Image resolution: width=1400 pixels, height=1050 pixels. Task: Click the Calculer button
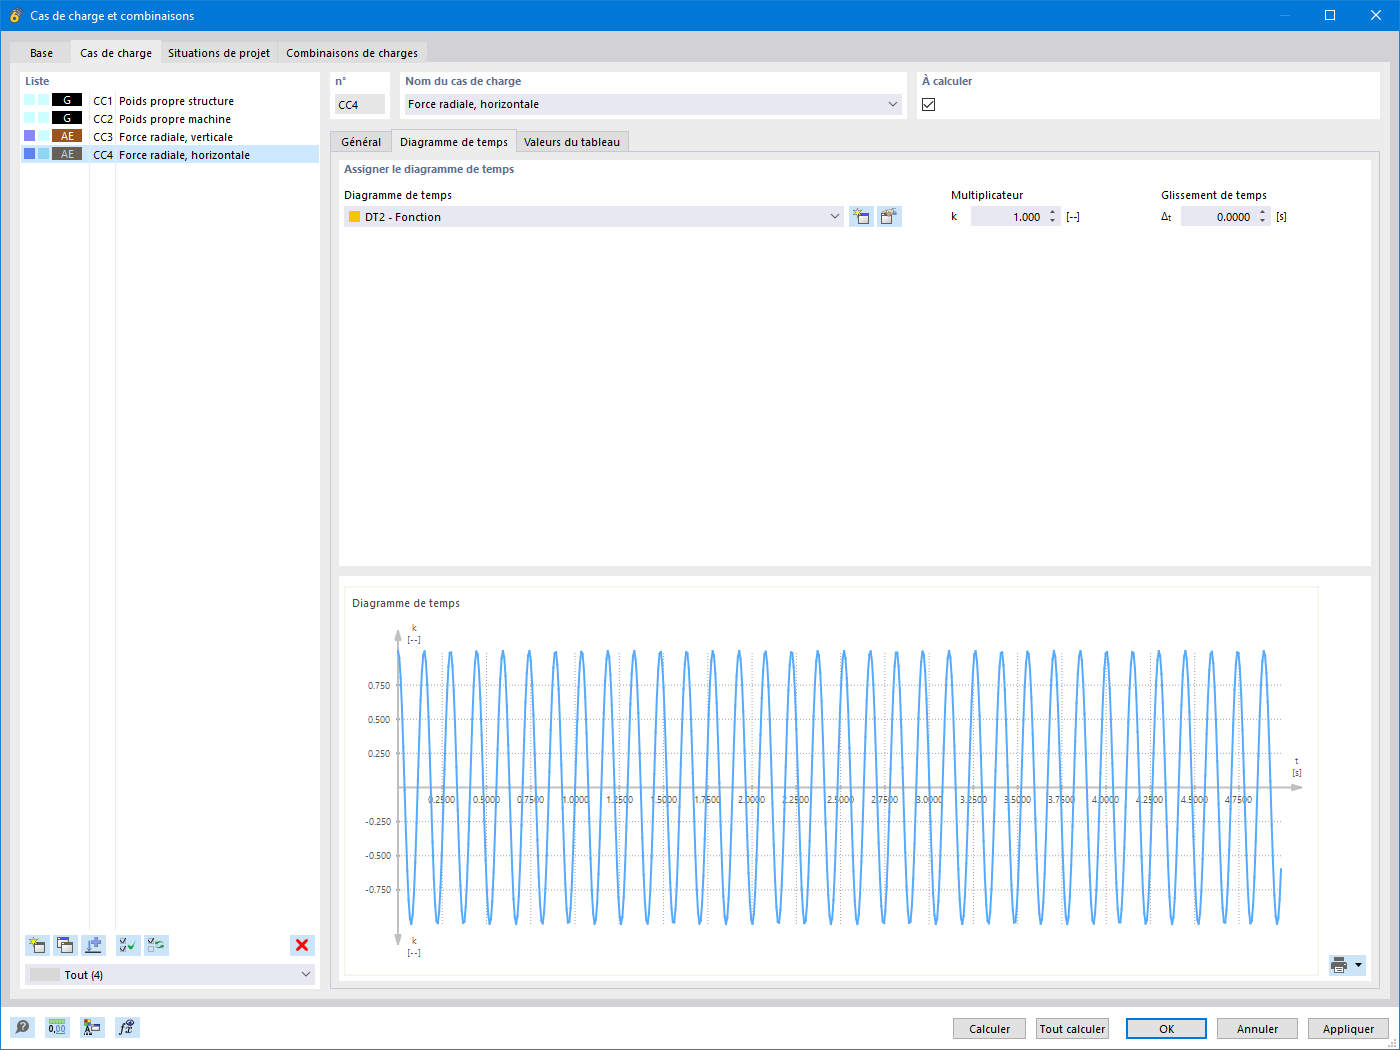pos(990,1028)
